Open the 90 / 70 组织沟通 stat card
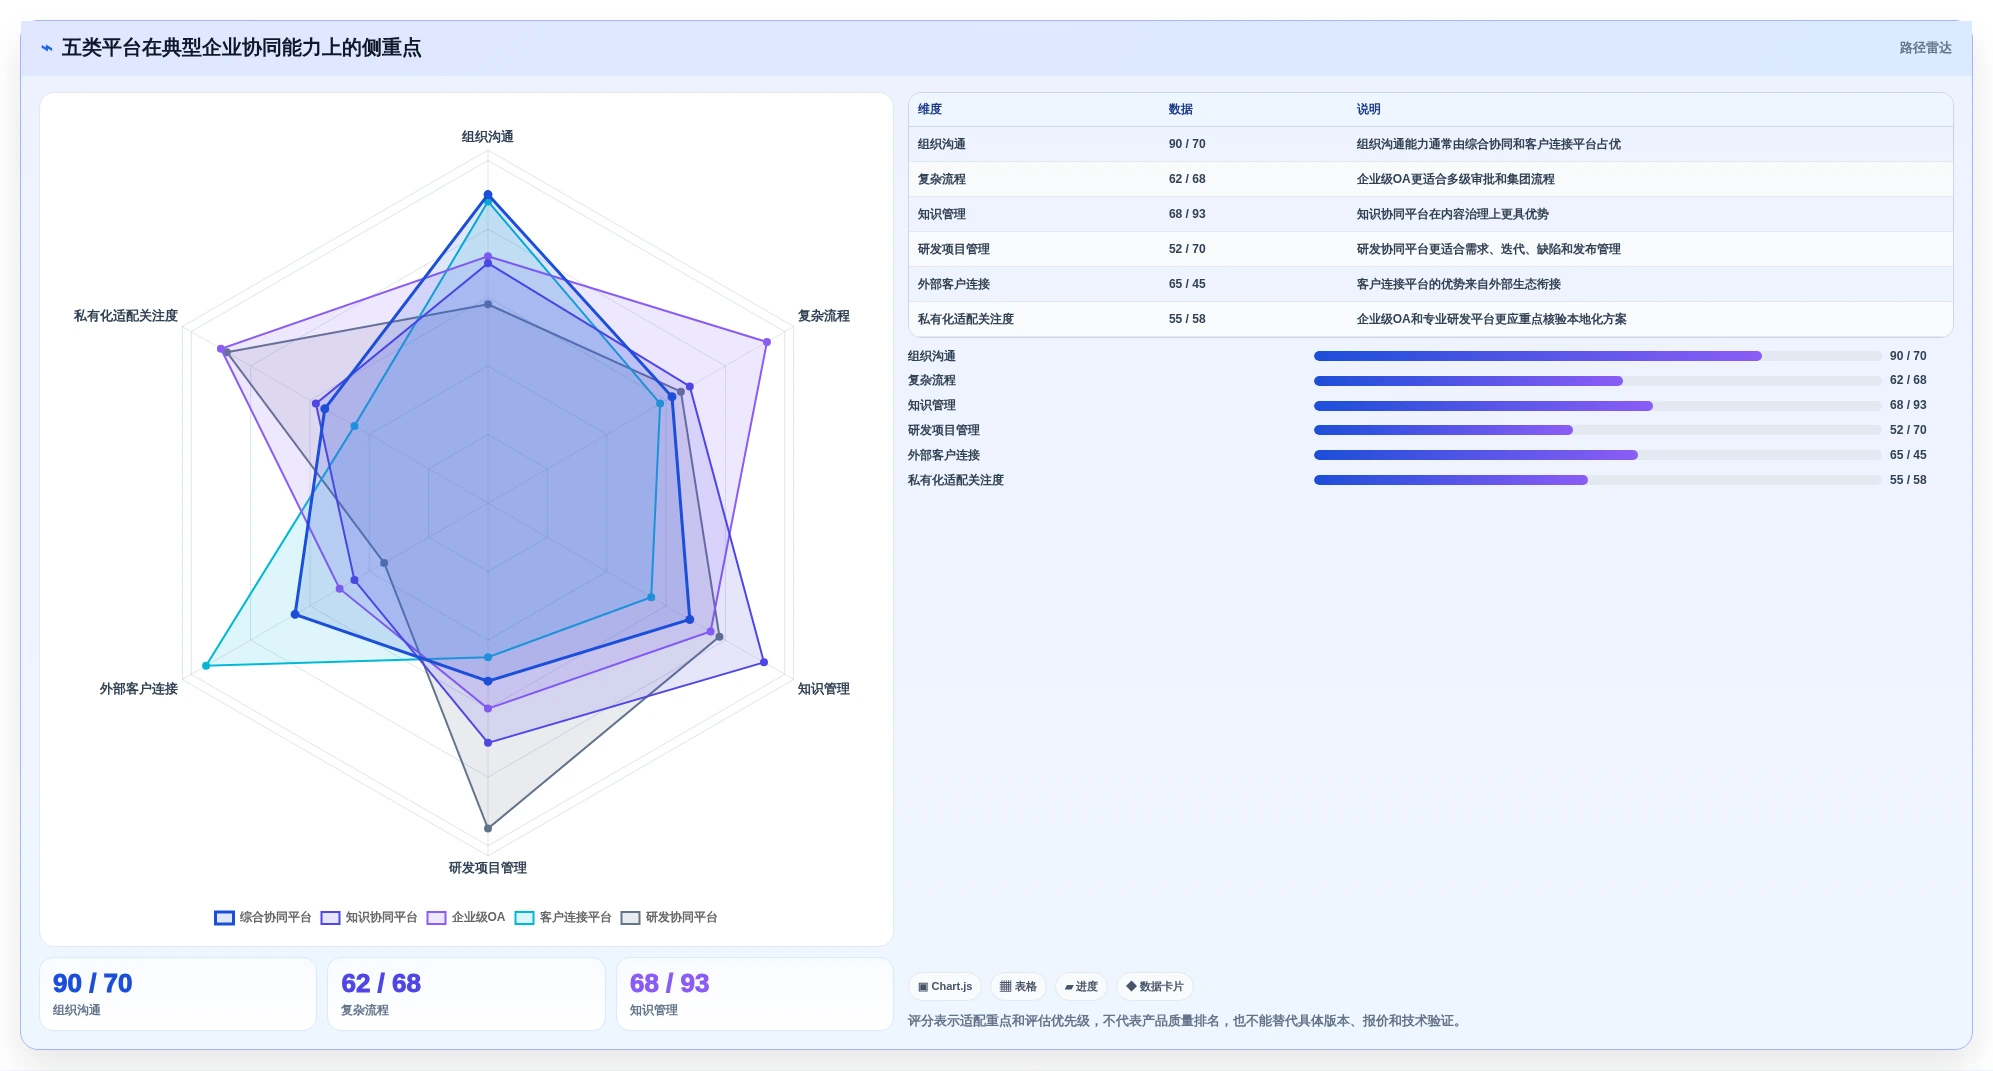Screen dimensions: 1993x1071 tap(178, 994)
